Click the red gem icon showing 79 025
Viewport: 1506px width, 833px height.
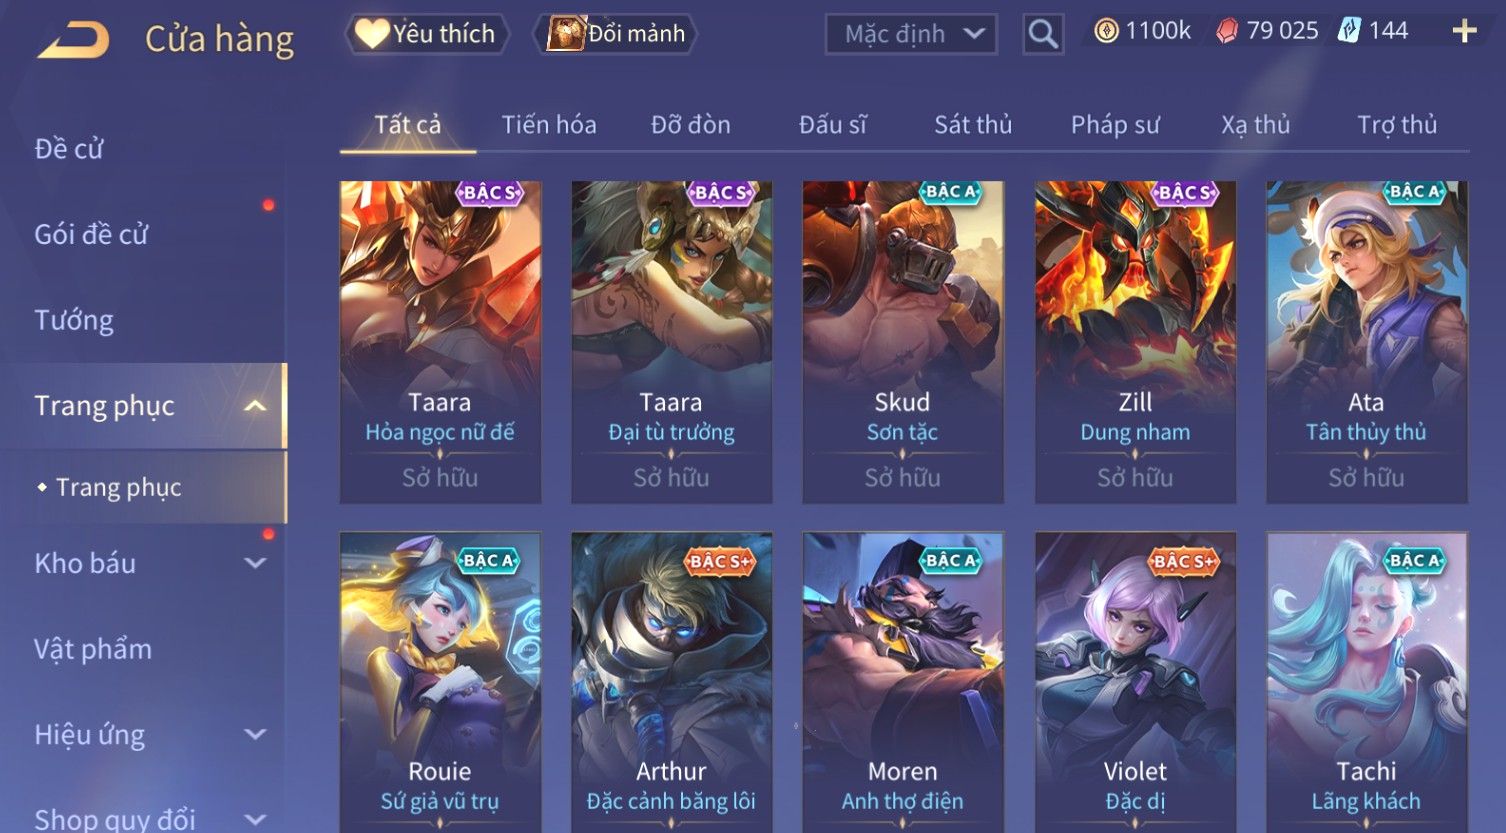click(1227, 32)
